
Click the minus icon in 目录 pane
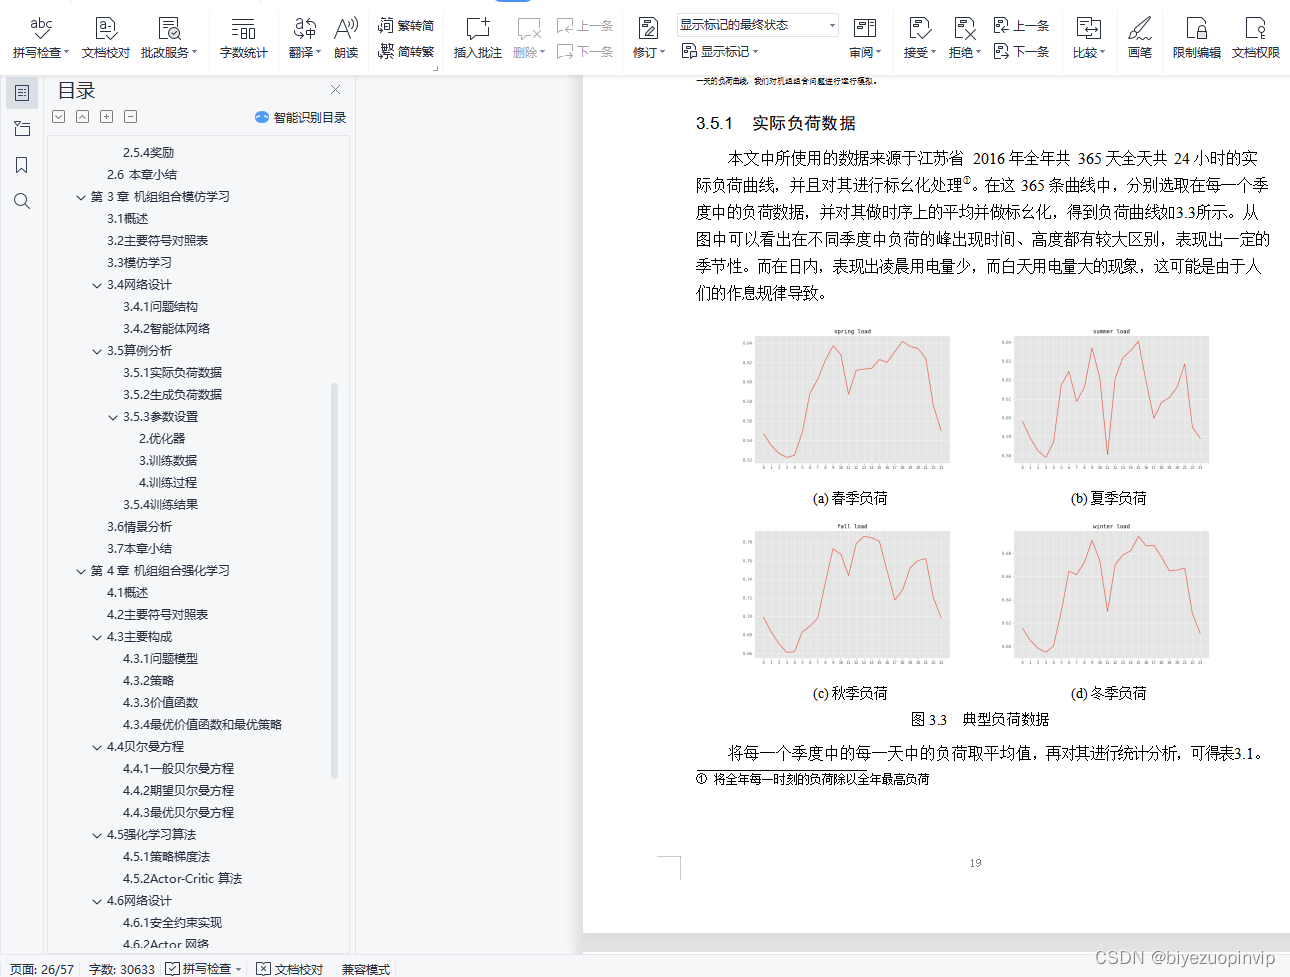coord(131,117)
